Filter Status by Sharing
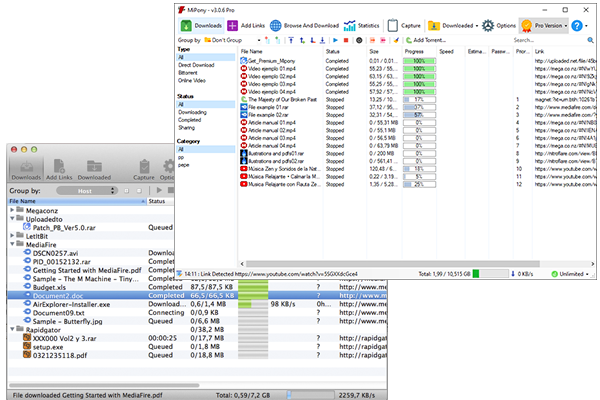Screen dimensions: 600x400 (x=186, y=127)
